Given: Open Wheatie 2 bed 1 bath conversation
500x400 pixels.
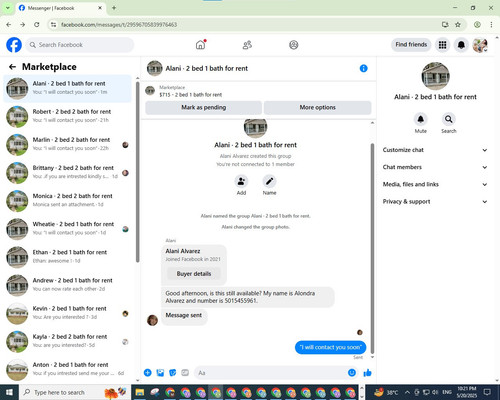Looking at the screenshot, I should point(68,228).
